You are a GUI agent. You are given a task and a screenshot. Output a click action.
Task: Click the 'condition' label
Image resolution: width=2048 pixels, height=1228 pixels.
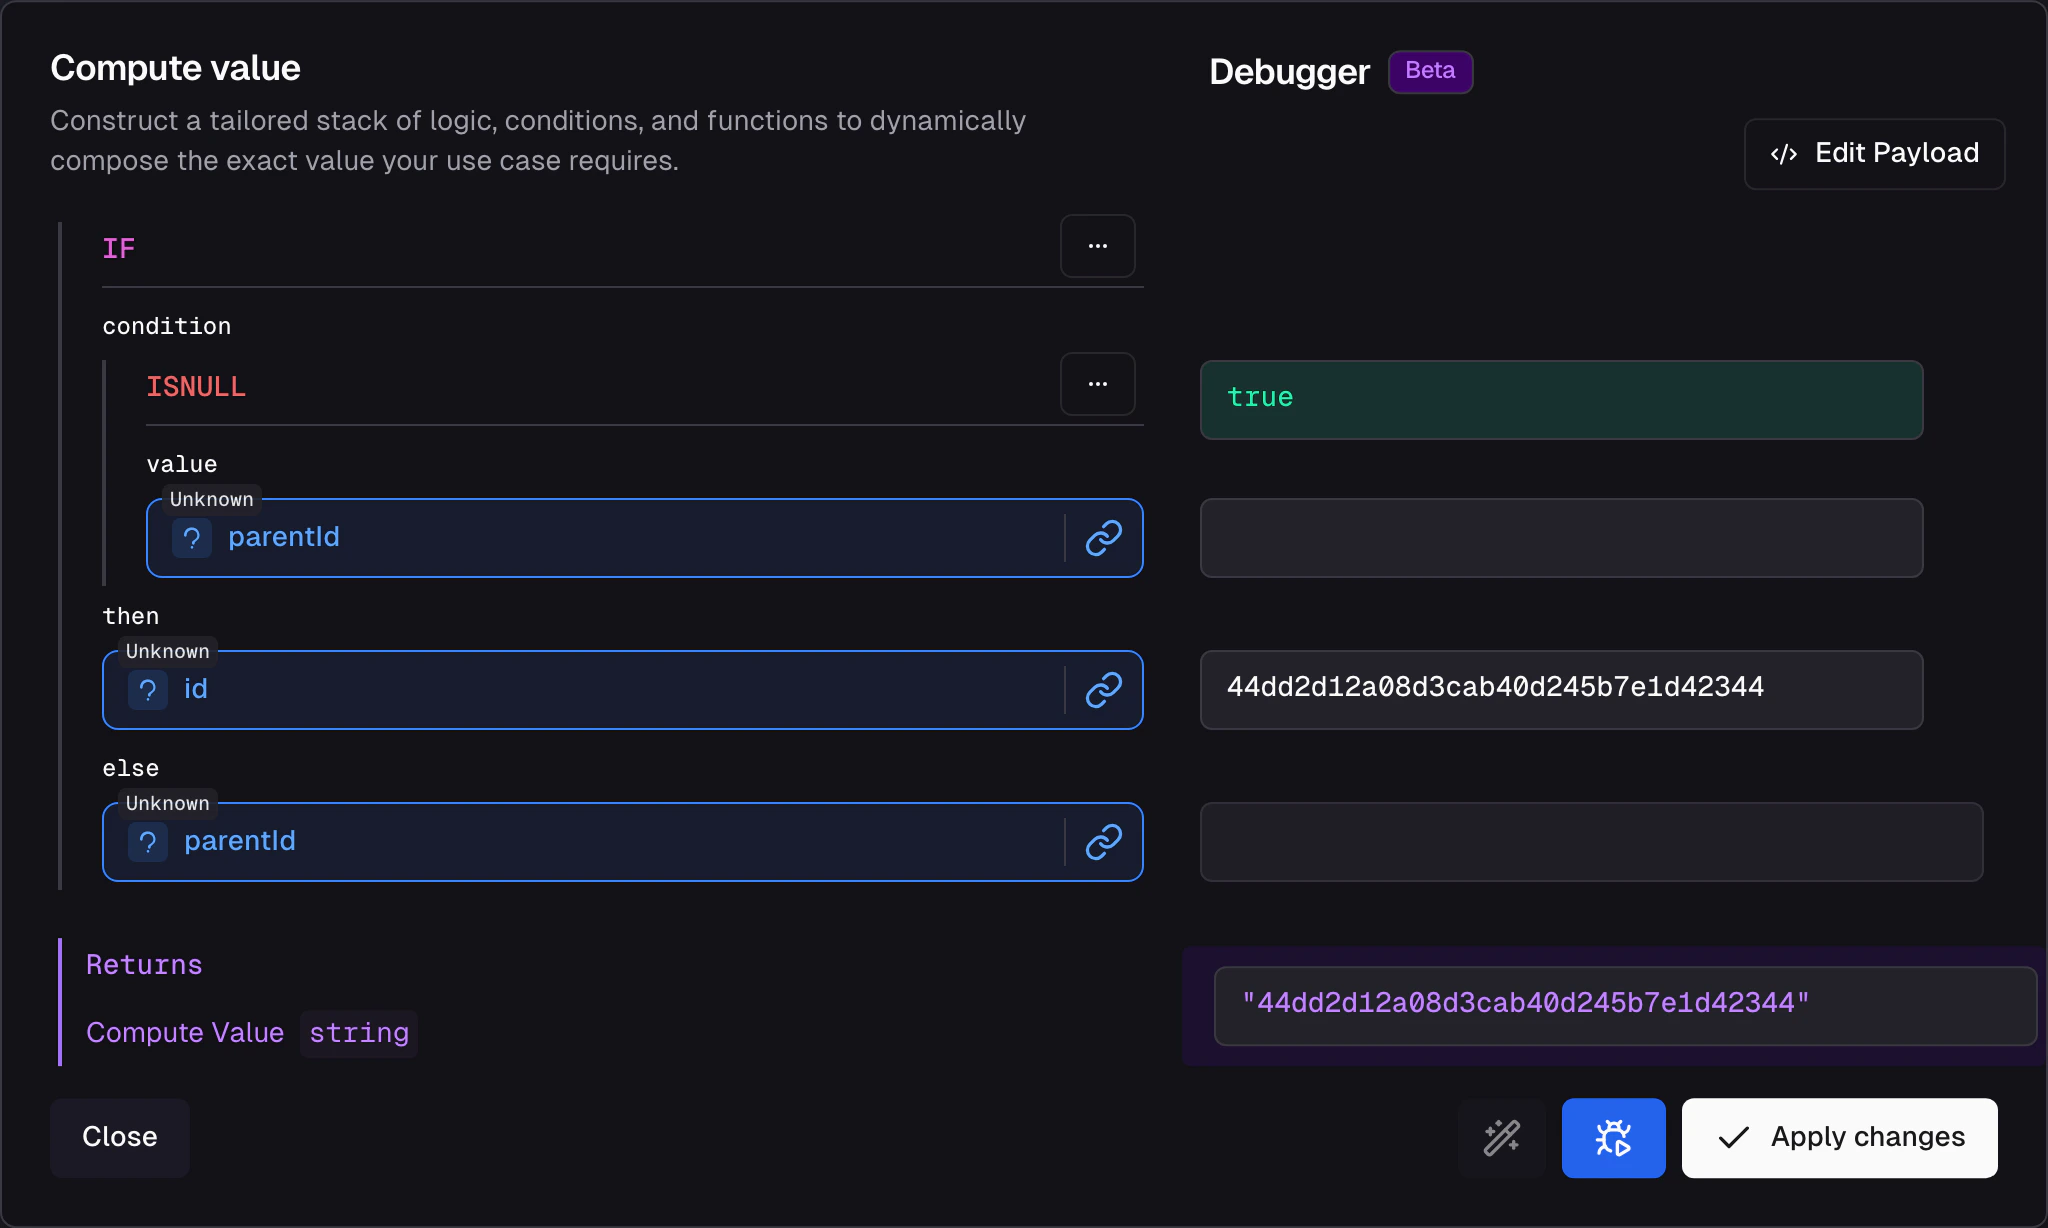[x=166, y=327]
